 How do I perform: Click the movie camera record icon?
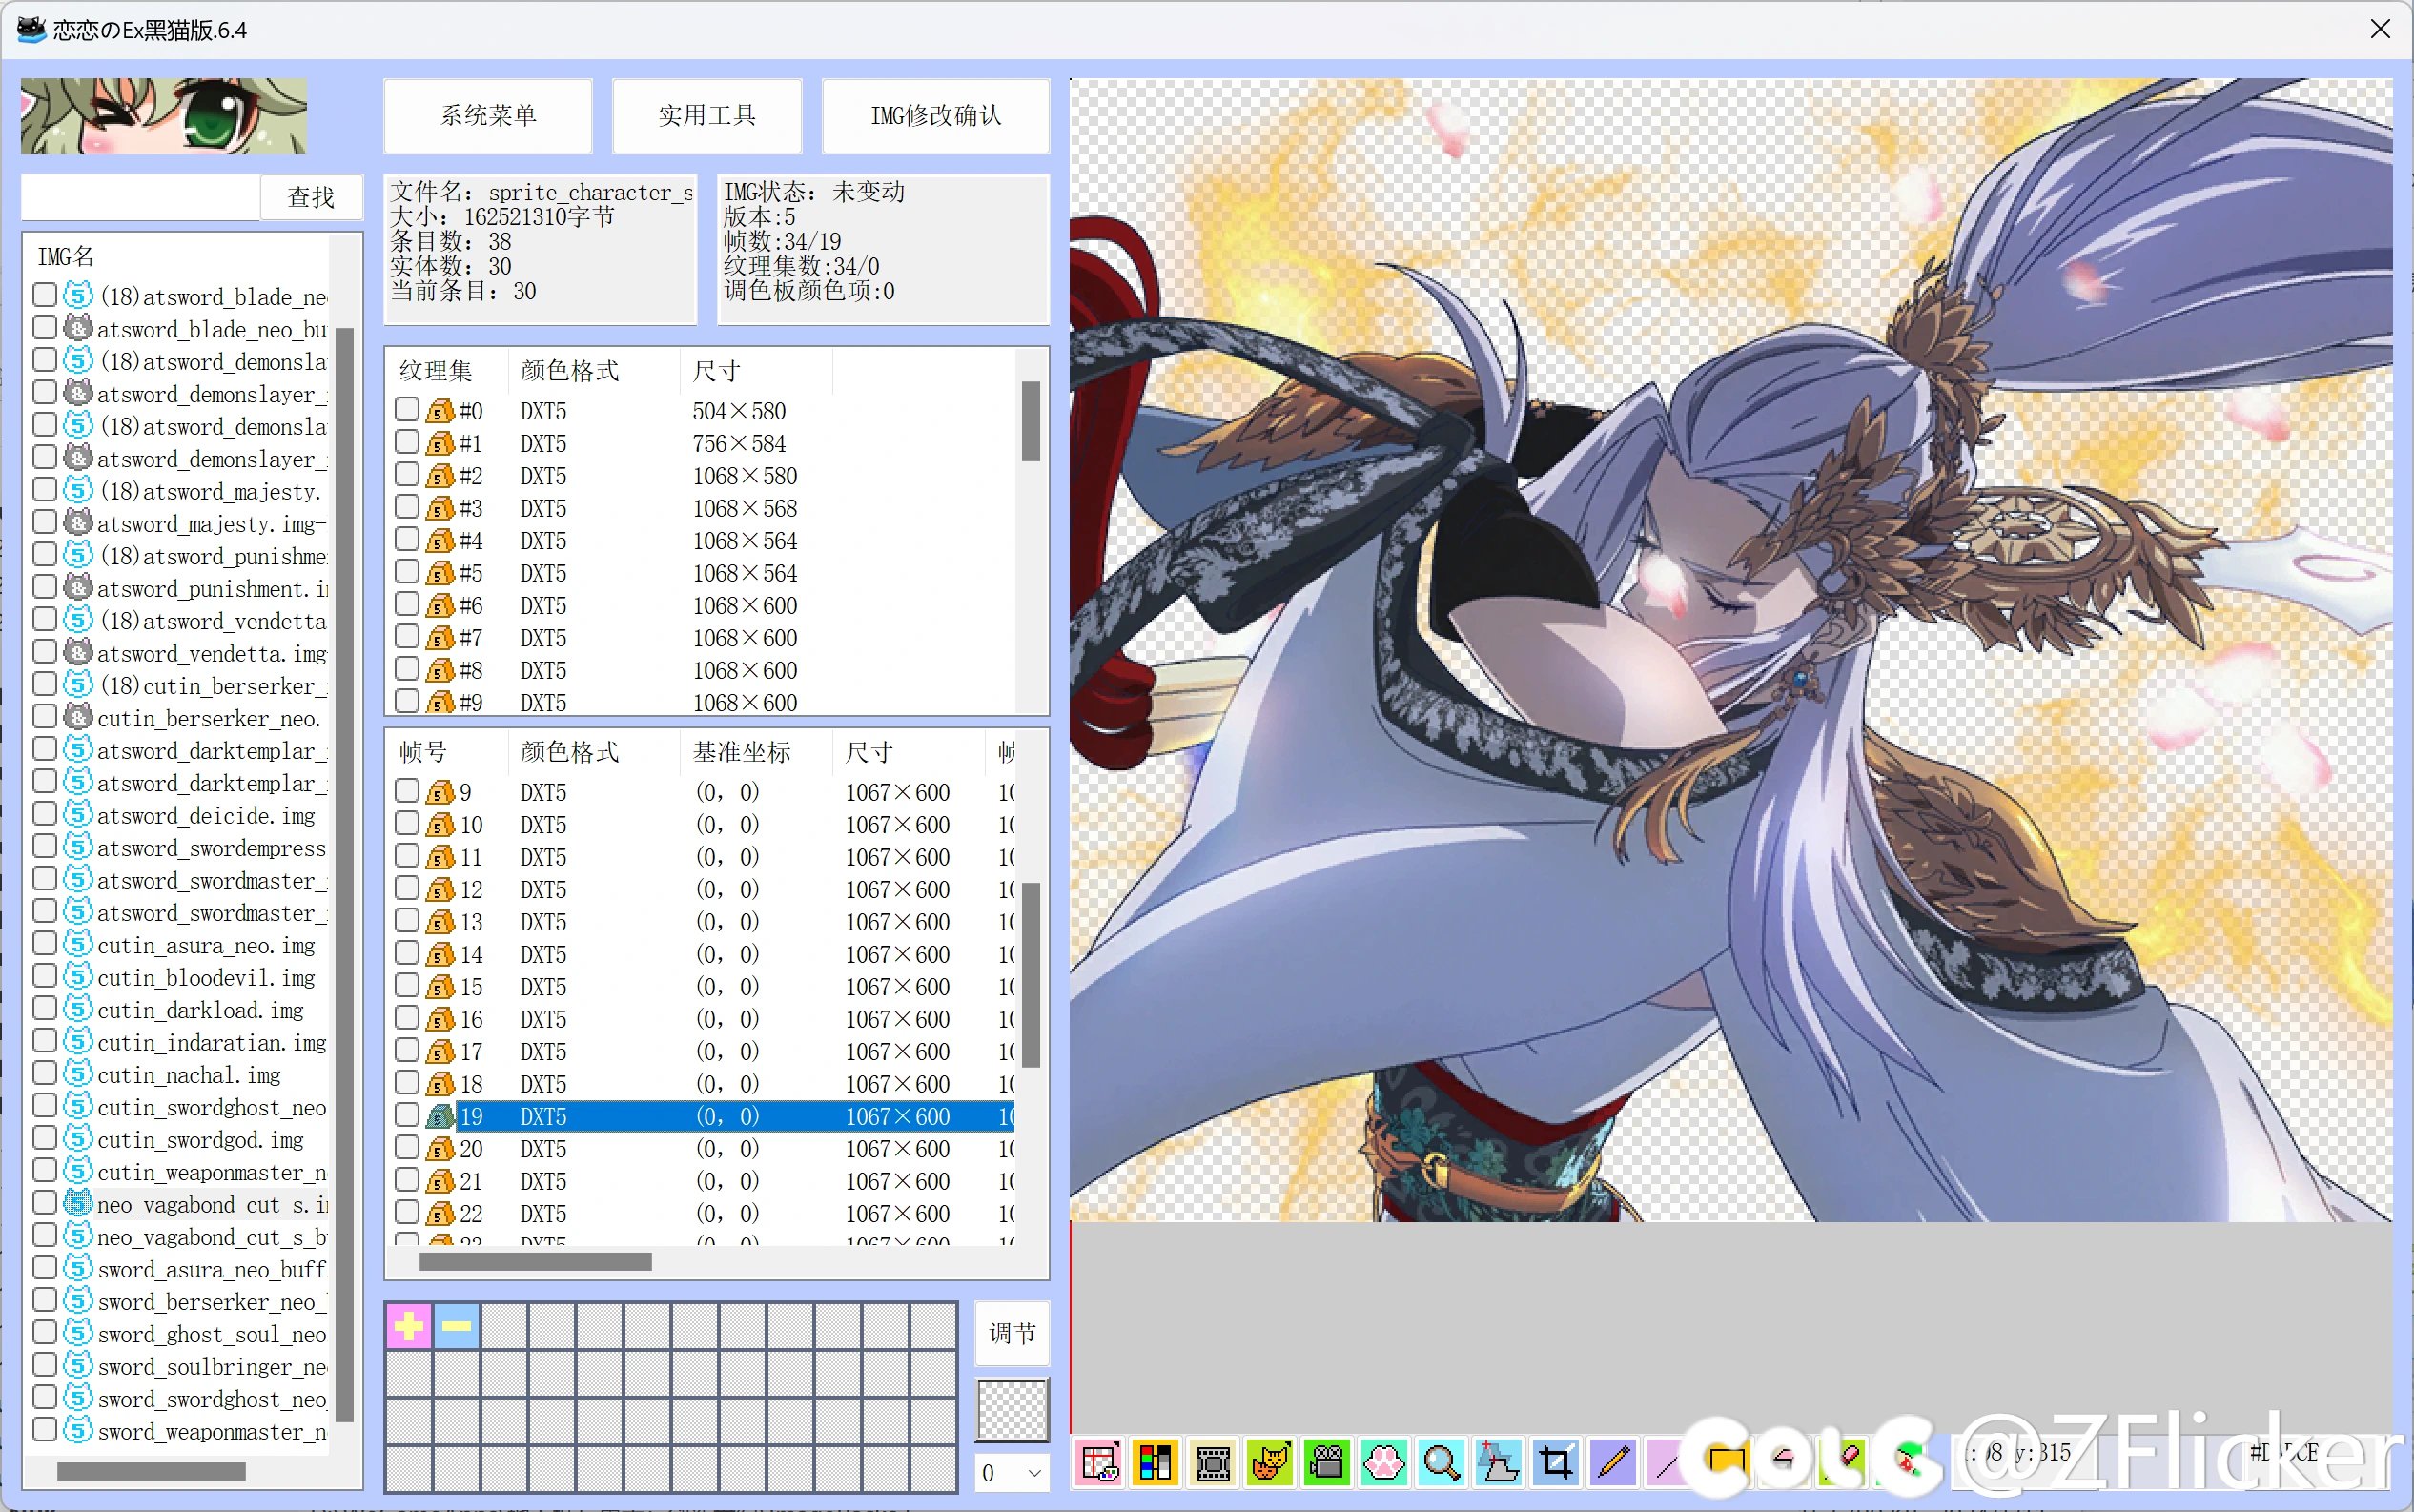coord(1327,1462)
